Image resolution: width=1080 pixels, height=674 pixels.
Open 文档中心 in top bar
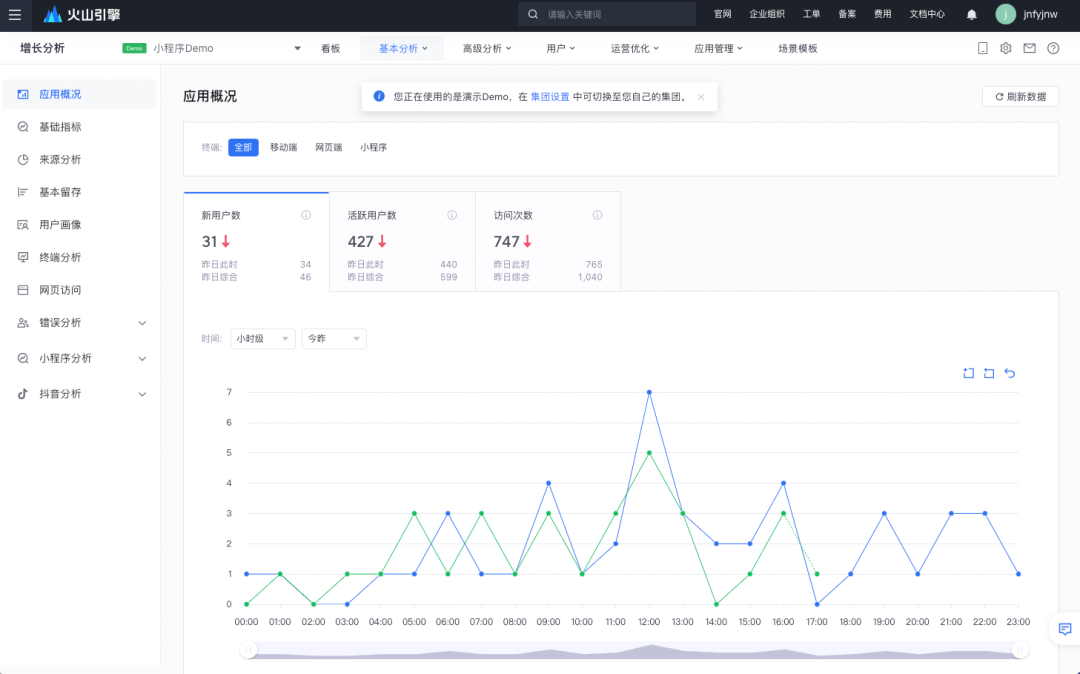pyautogui.click(x=927, y=14)
